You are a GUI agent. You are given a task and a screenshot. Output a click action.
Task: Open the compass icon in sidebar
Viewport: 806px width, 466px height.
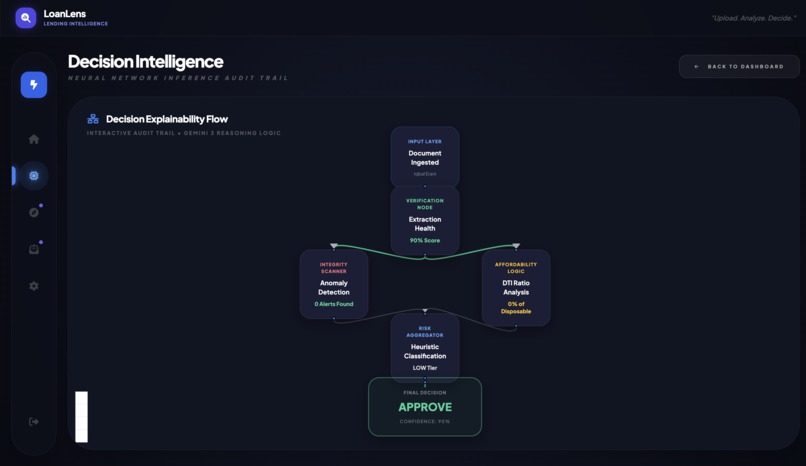34,212
